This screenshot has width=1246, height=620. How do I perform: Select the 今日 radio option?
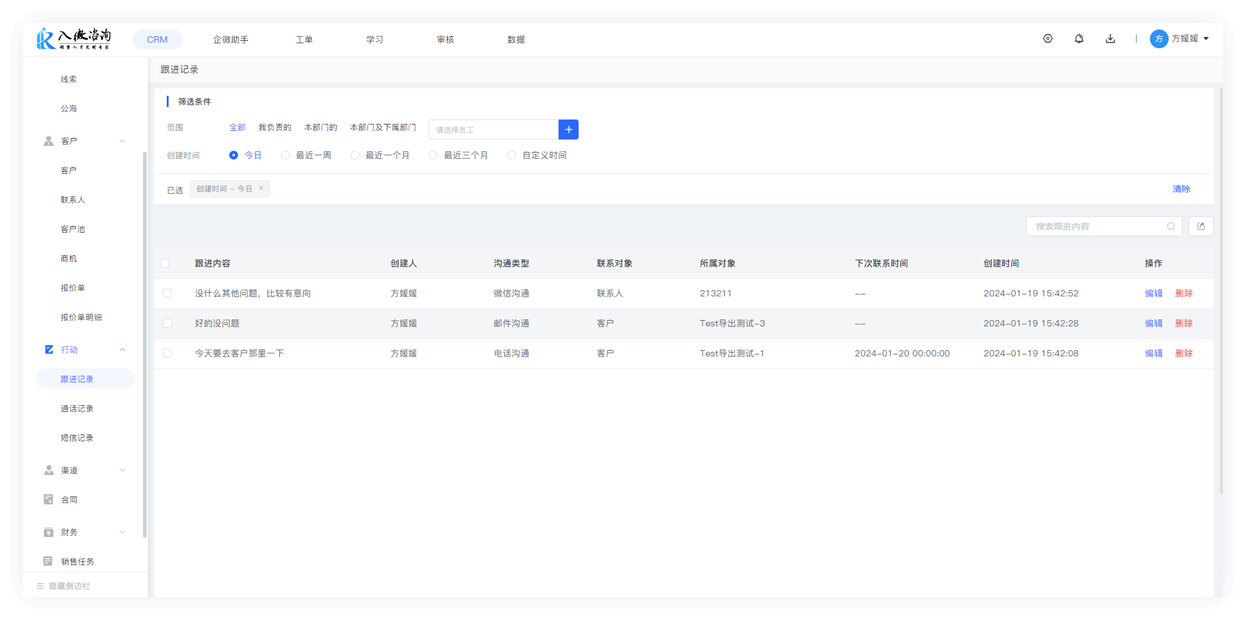233,155
